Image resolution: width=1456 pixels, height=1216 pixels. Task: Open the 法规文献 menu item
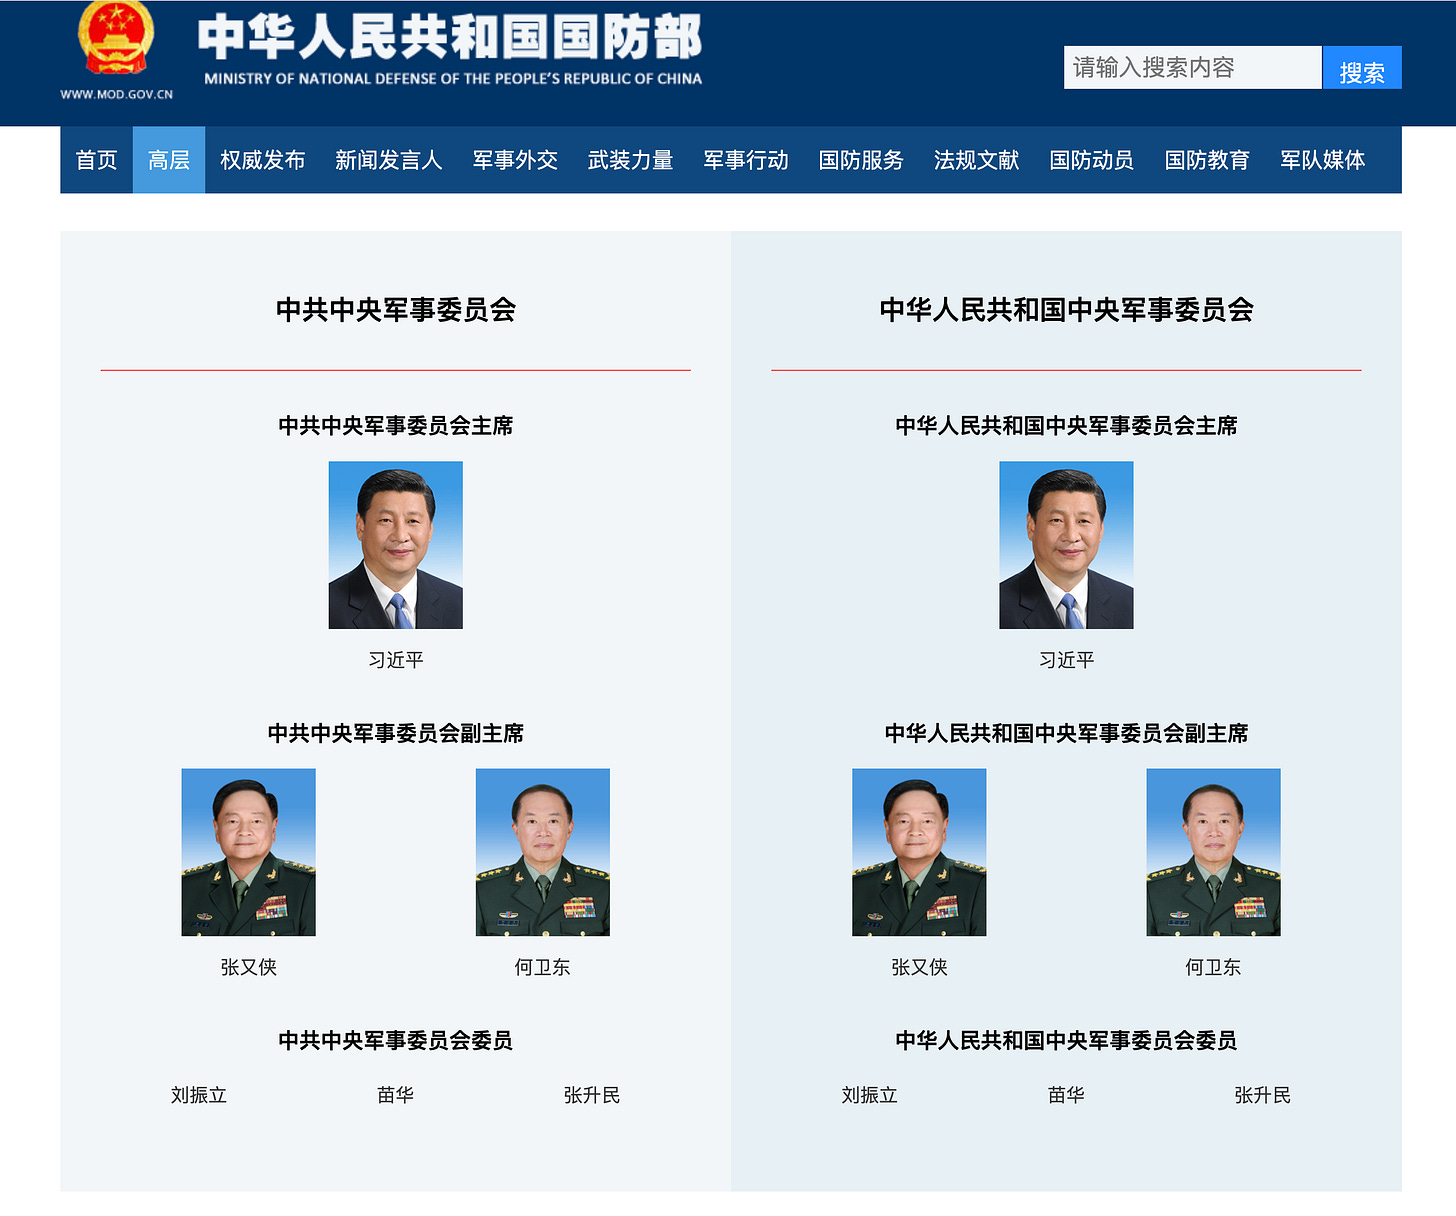977,160
